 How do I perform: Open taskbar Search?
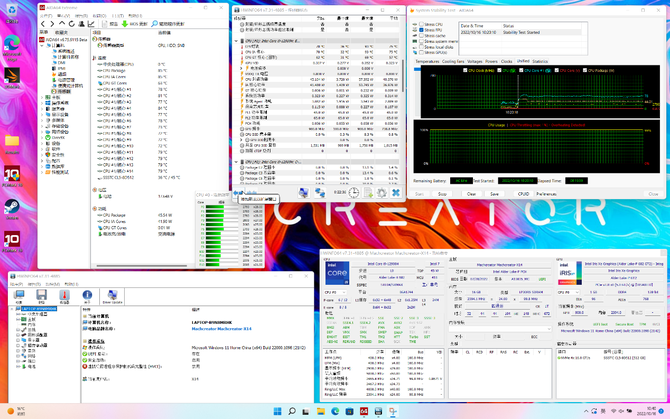click(292, 411)
